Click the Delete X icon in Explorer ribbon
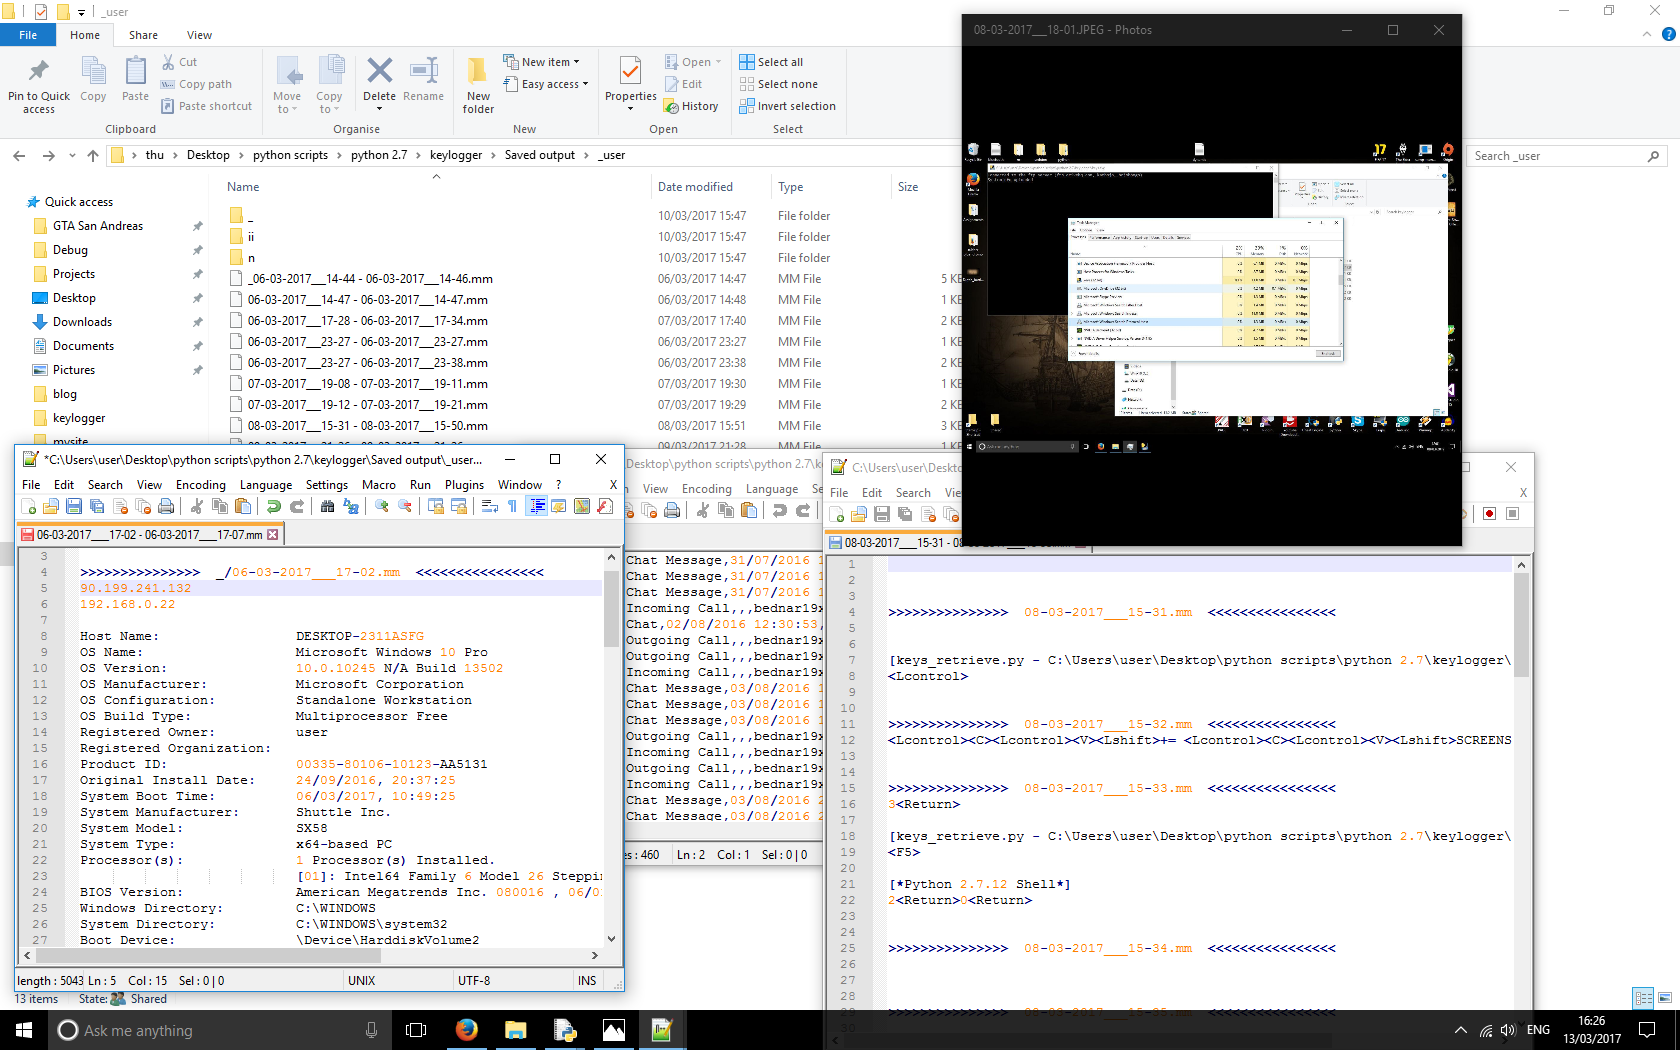This screenshot has height=1050, width=1680. click(379, 71)
